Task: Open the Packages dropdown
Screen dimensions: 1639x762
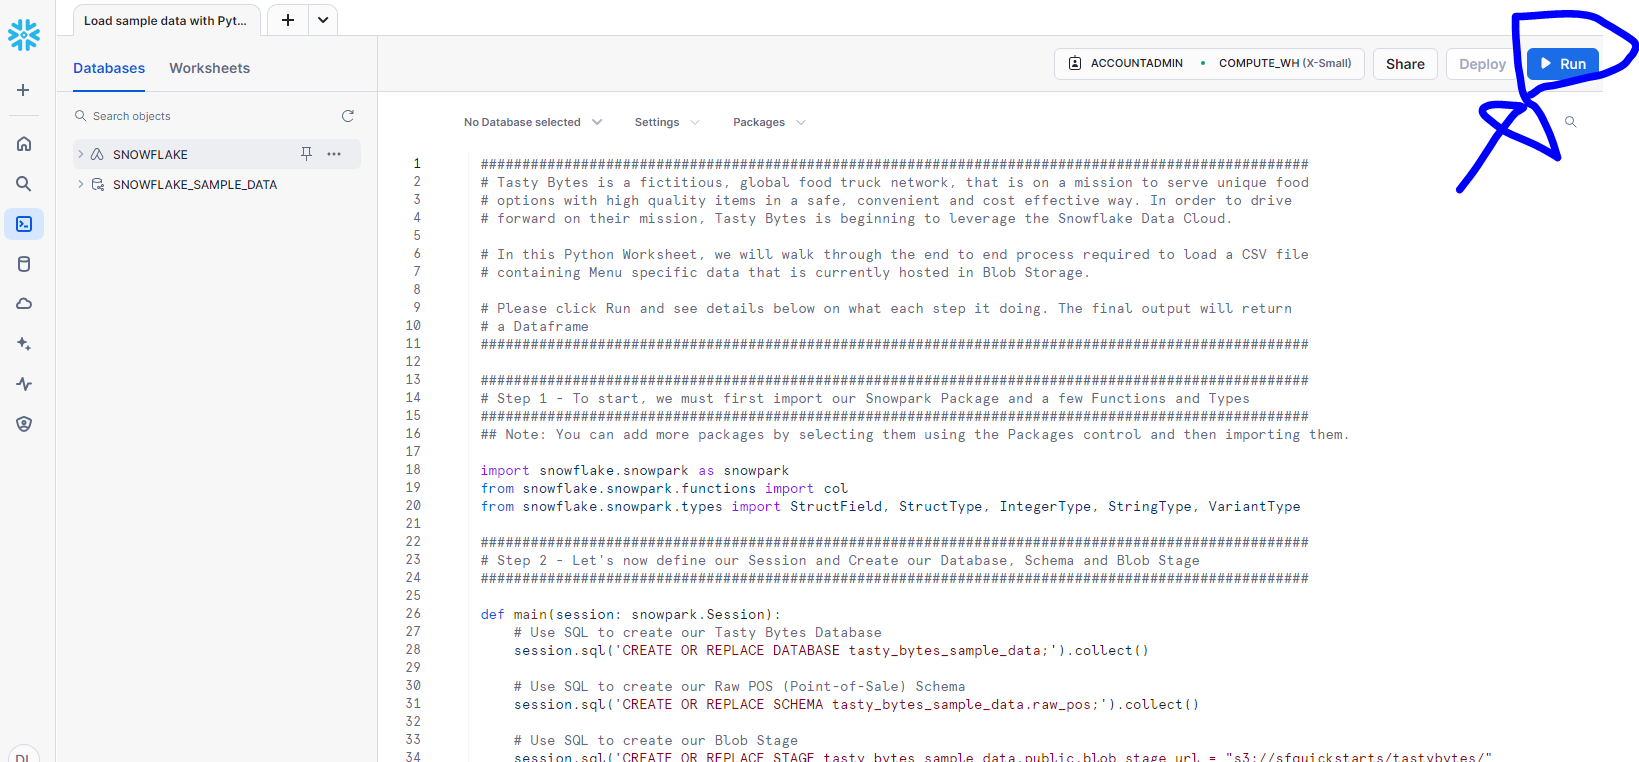Action: [x=769, y=122]
